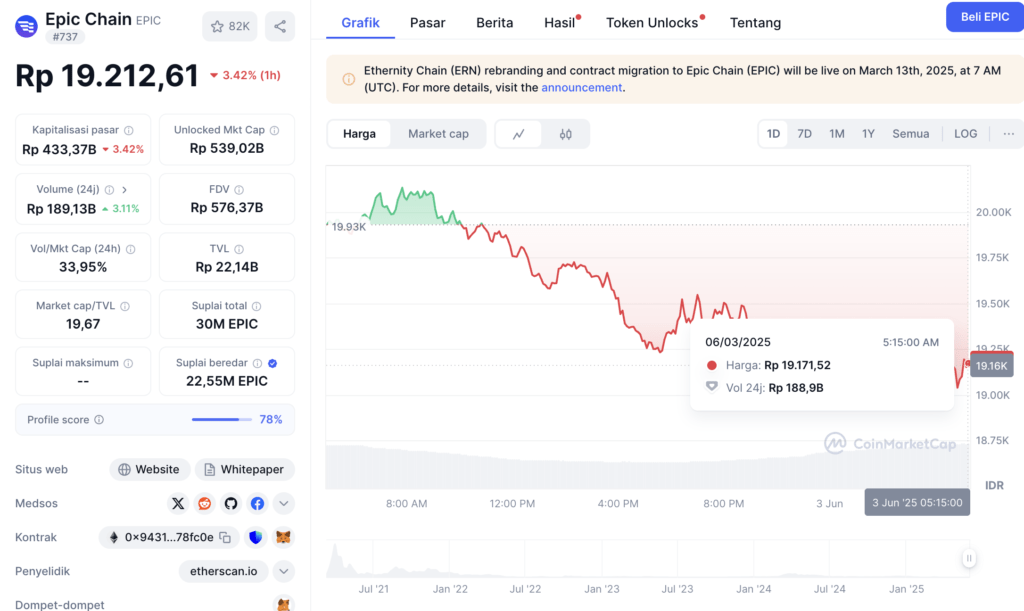Open etherscan.io explorer link

click(x=223, y=571)
